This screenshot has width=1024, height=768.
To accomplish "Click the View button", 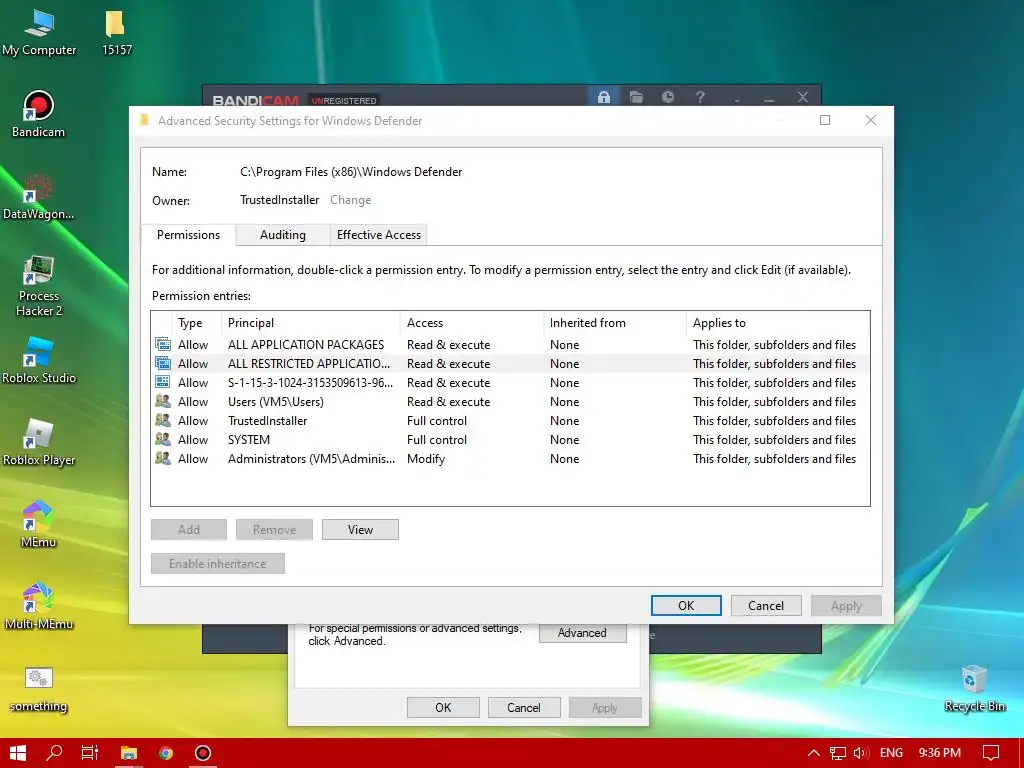I will [x=360, y=530].
